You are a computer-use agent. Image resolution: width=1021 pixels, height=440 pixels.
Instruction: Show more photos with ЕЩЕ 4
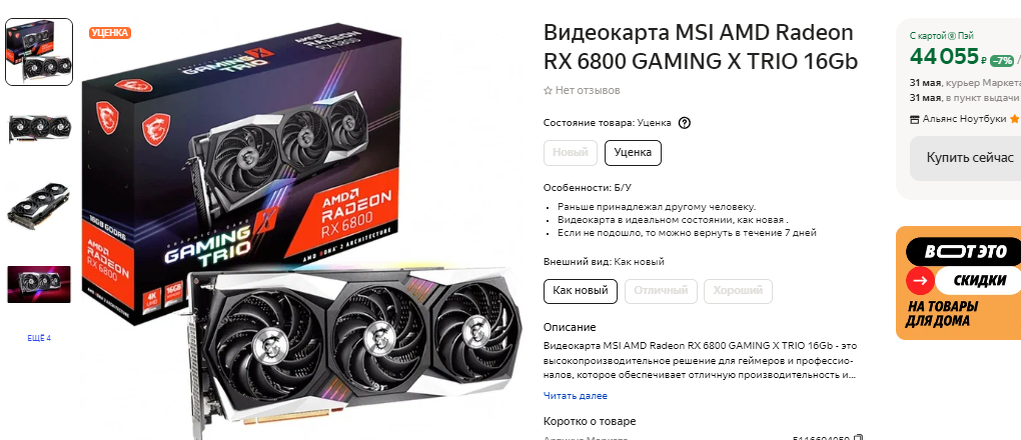point(39,338)
